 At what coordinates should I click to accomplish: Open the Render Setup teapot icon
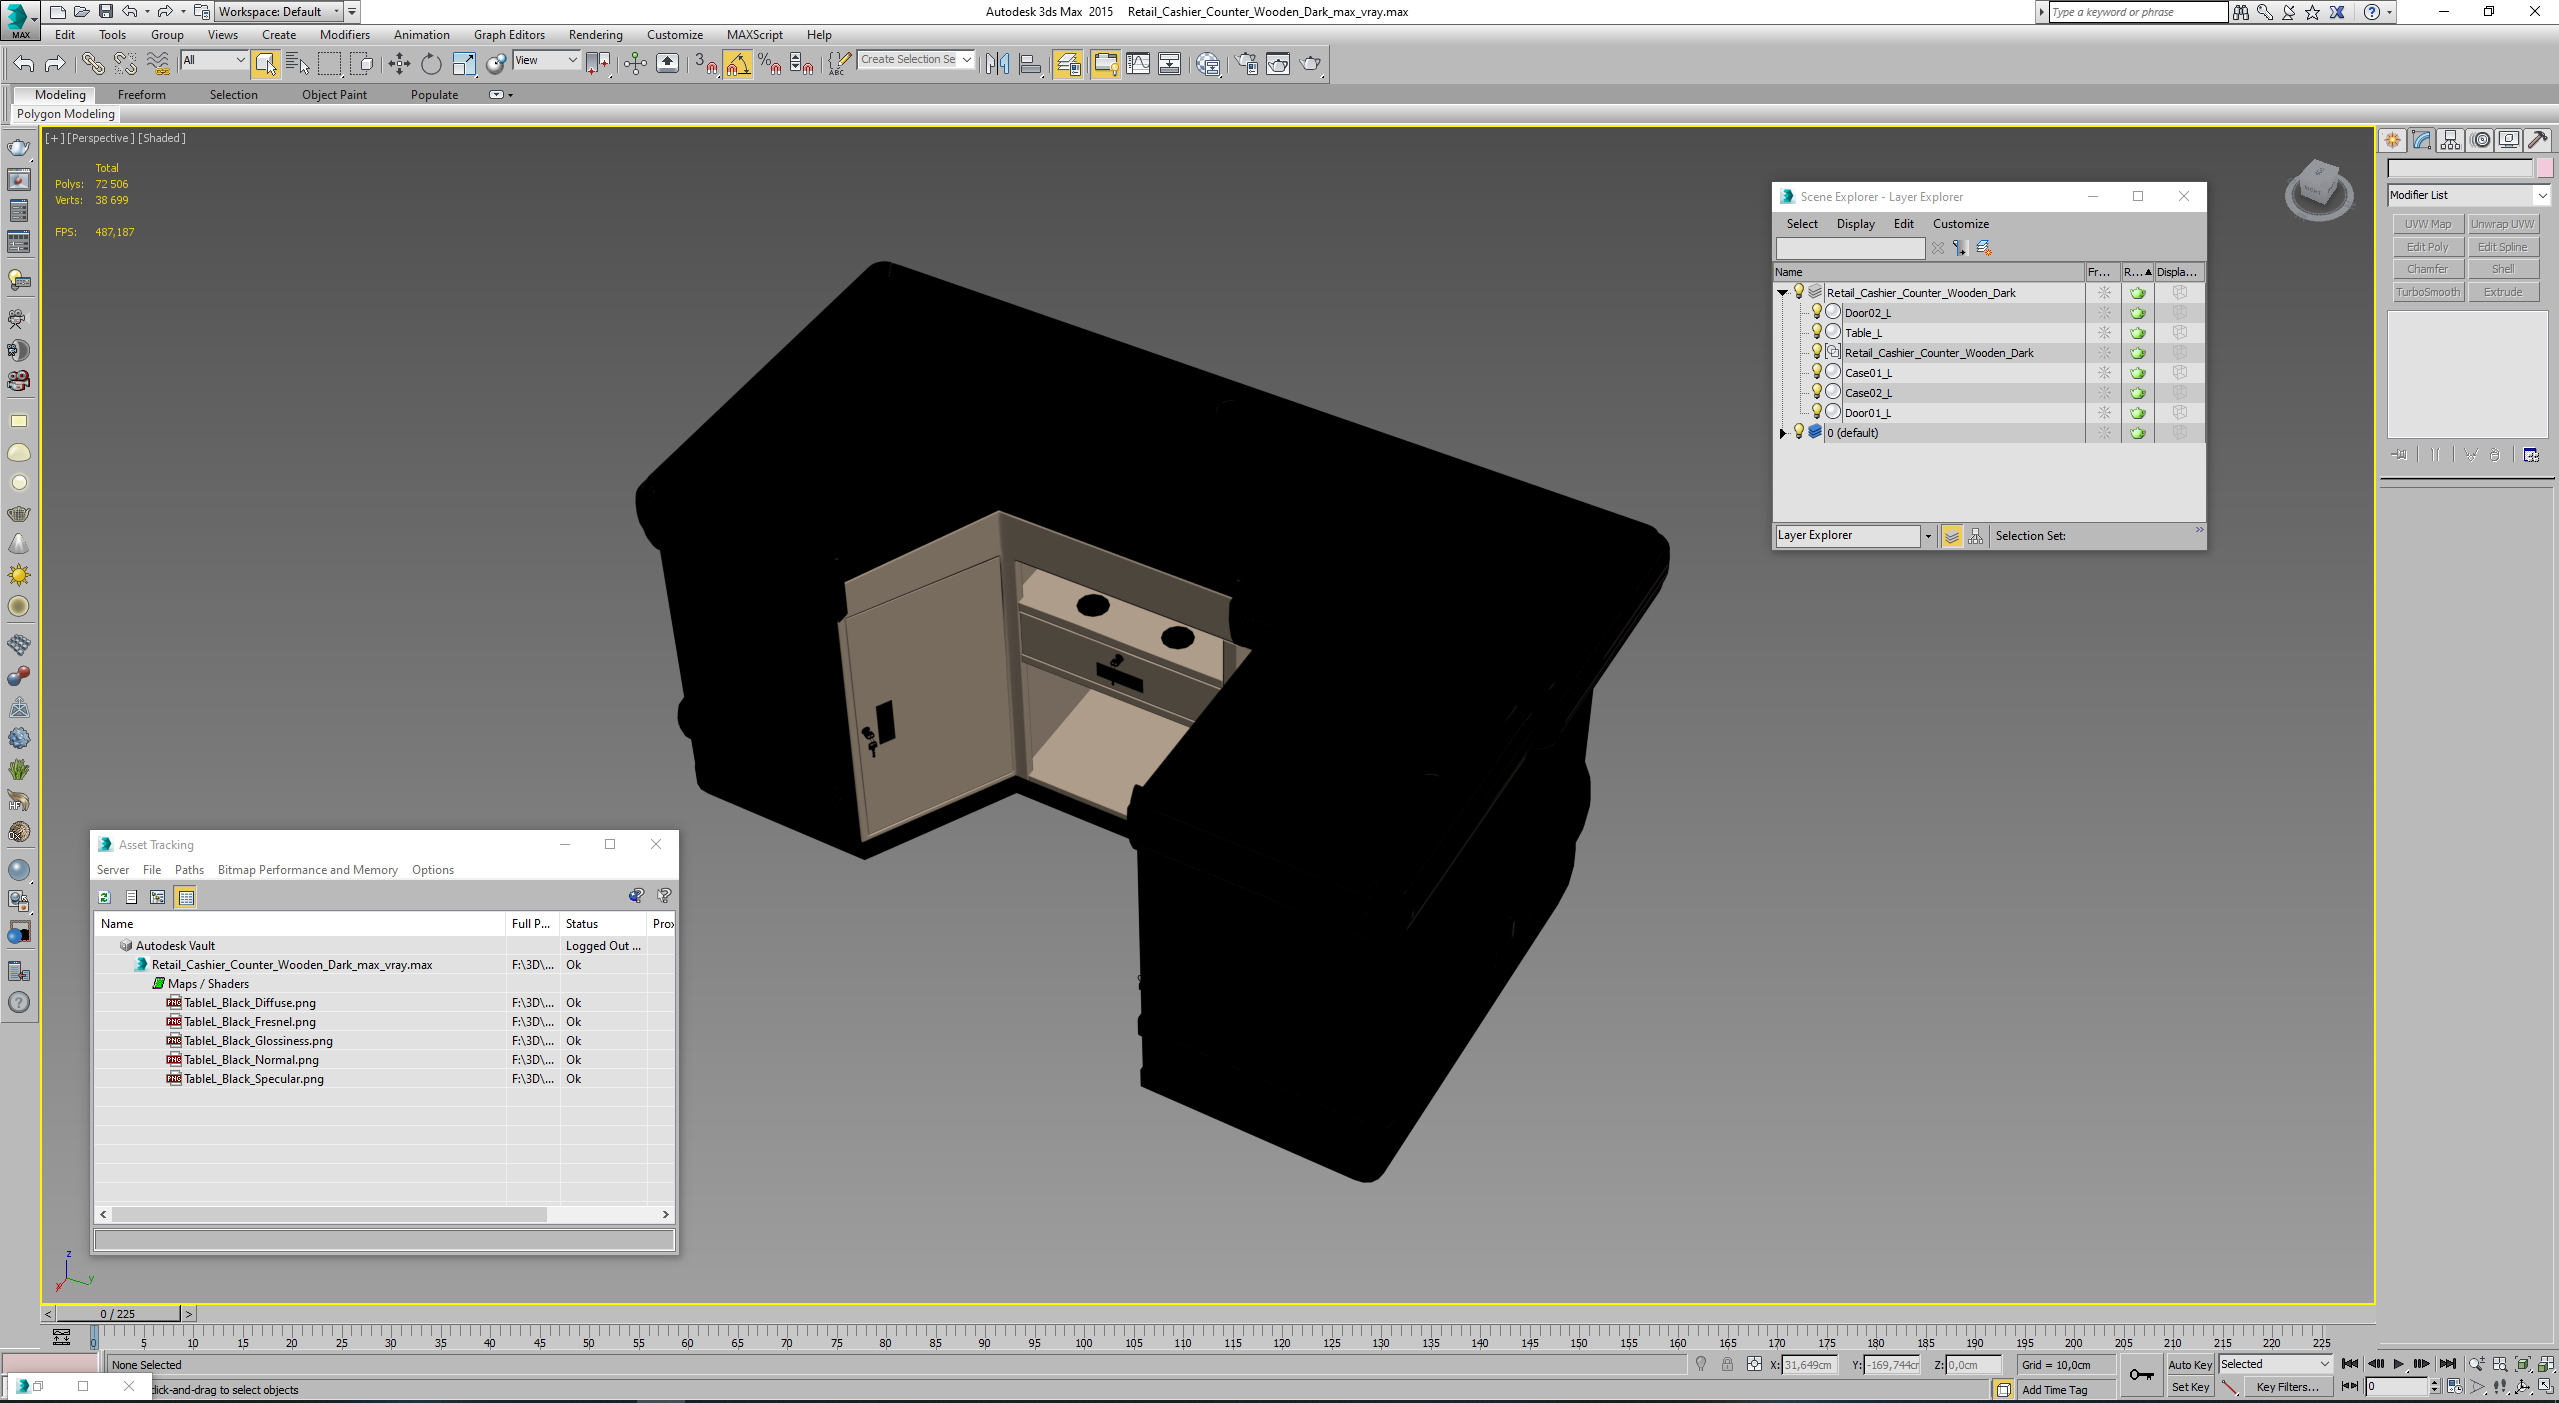[1246, 64]
